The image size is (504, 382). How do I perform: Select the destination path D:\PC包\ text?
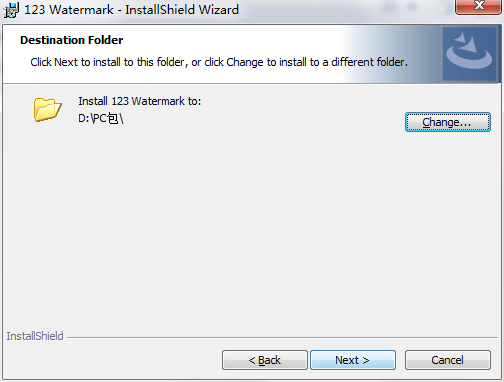click(101, 118)
